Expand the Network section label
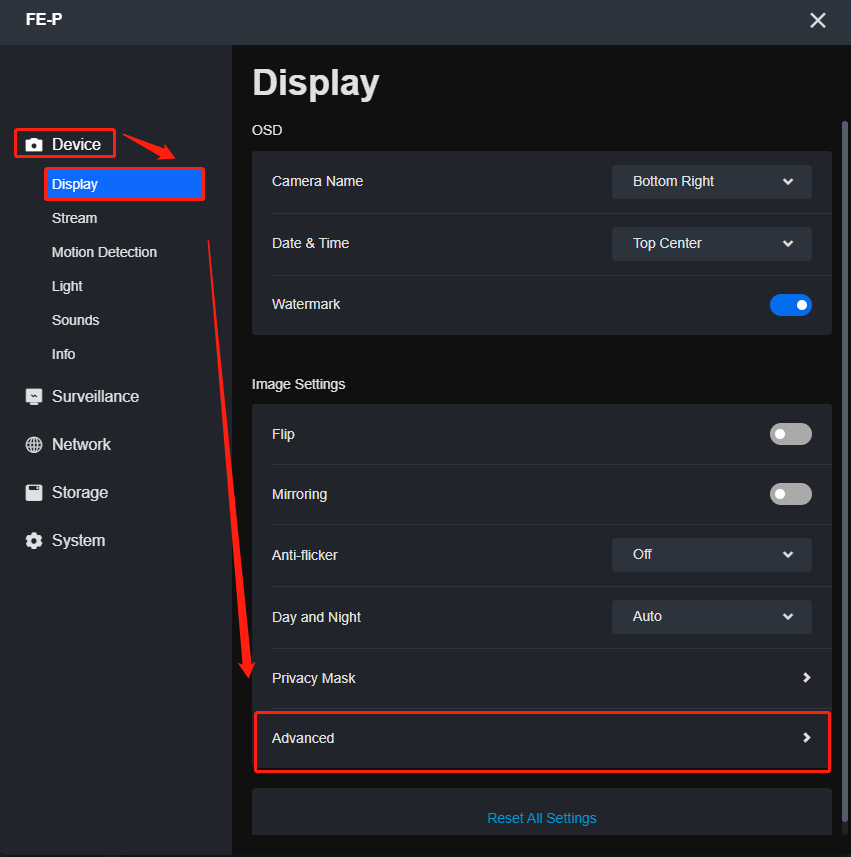851x857 pixels. [x=81, y=444]
